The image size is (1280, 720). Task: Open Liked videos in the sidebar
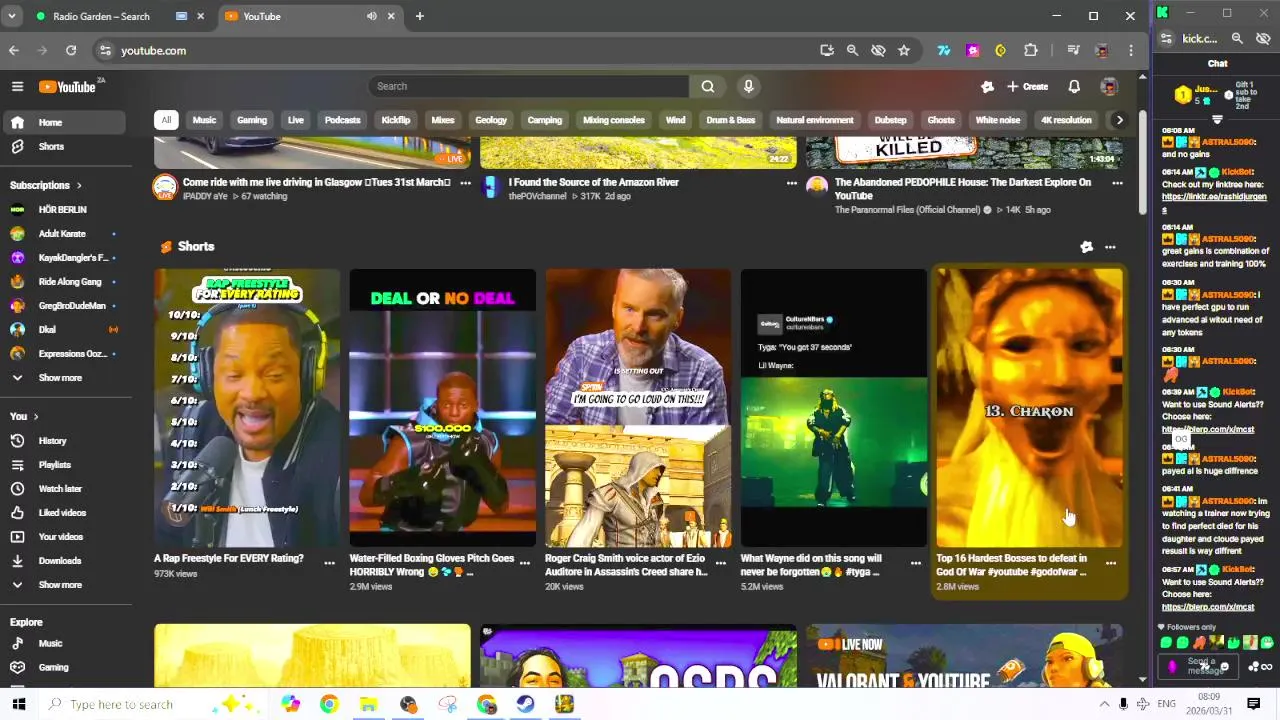[x=62, y=513]
